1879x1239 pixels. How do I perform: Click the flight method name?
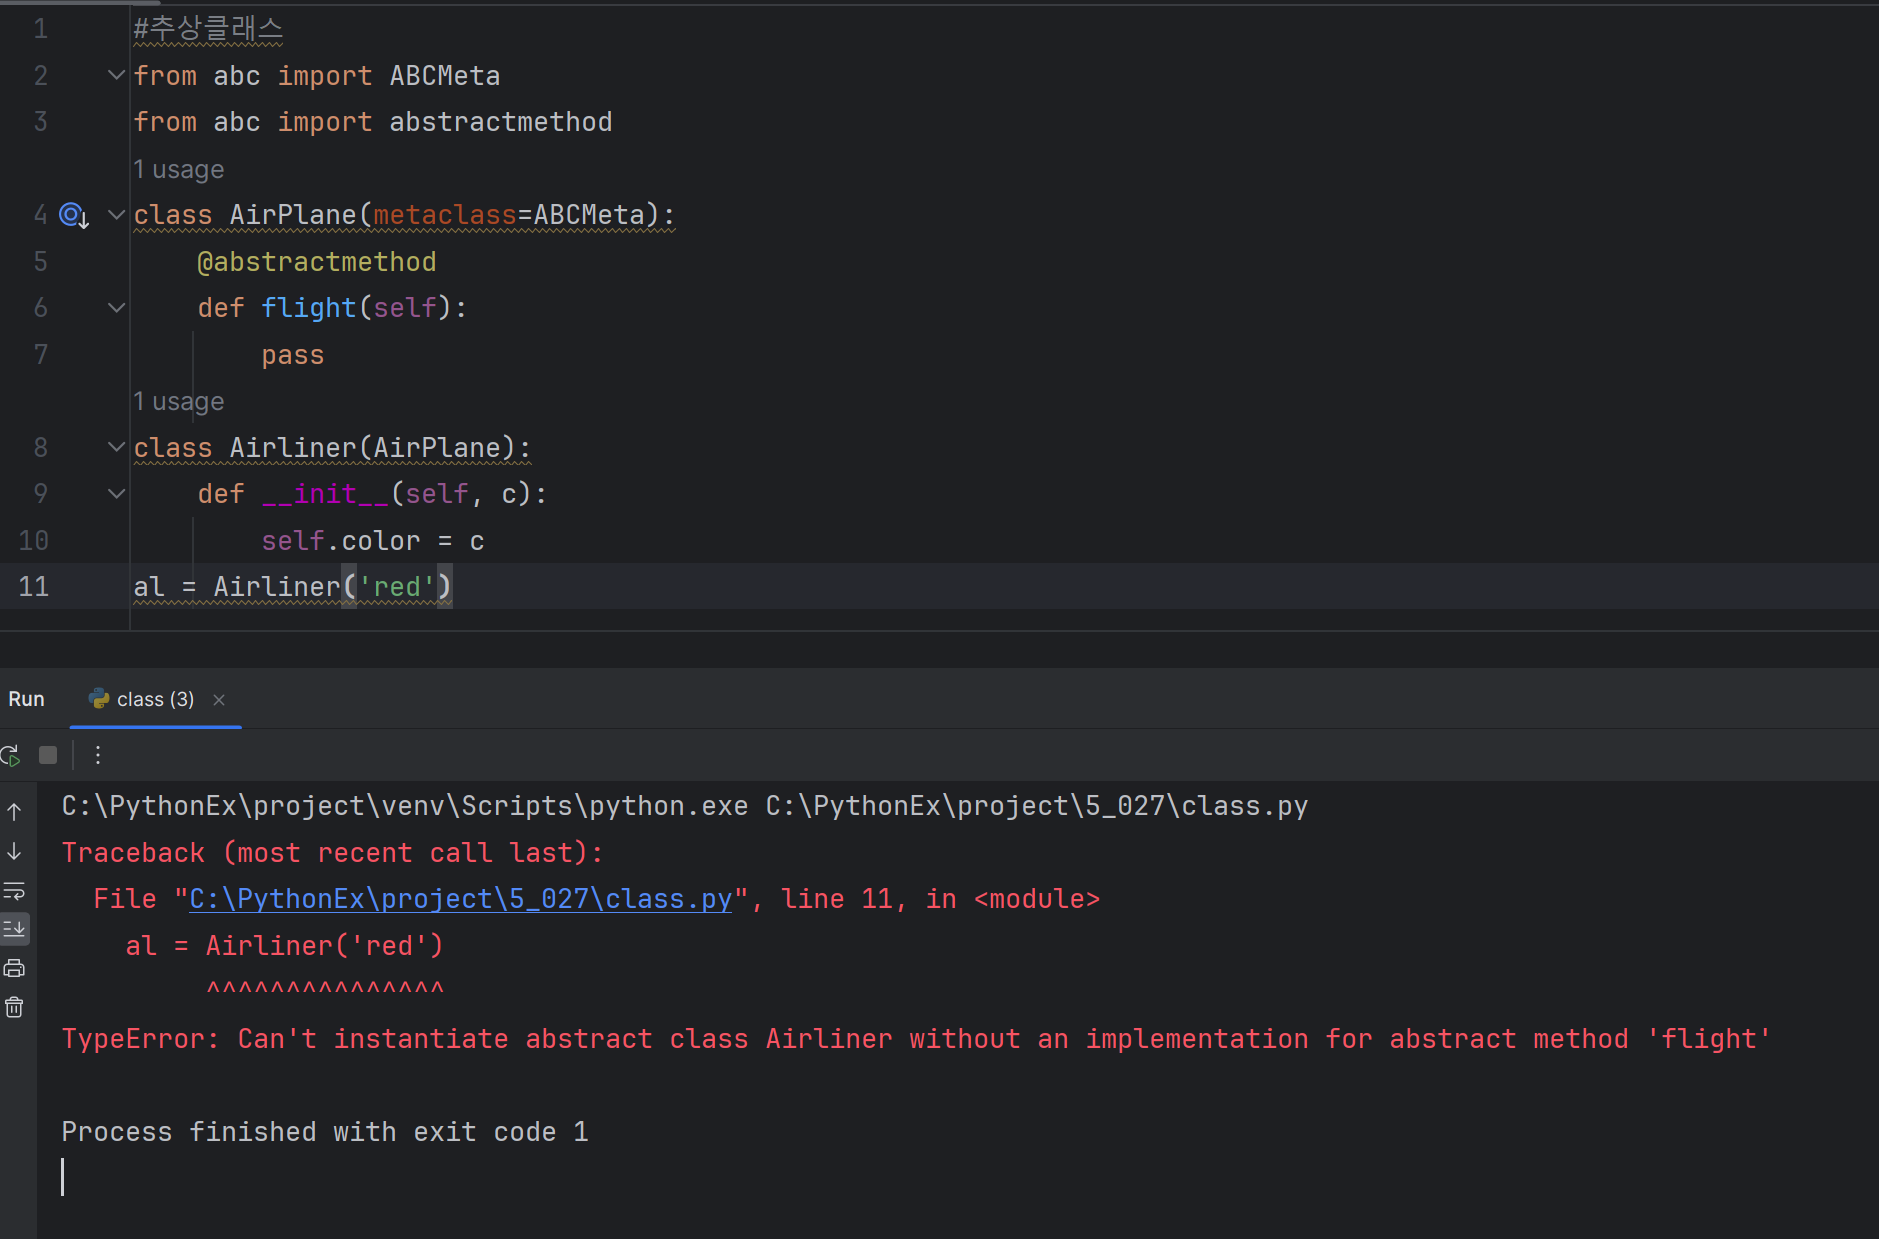pos(309,308)
